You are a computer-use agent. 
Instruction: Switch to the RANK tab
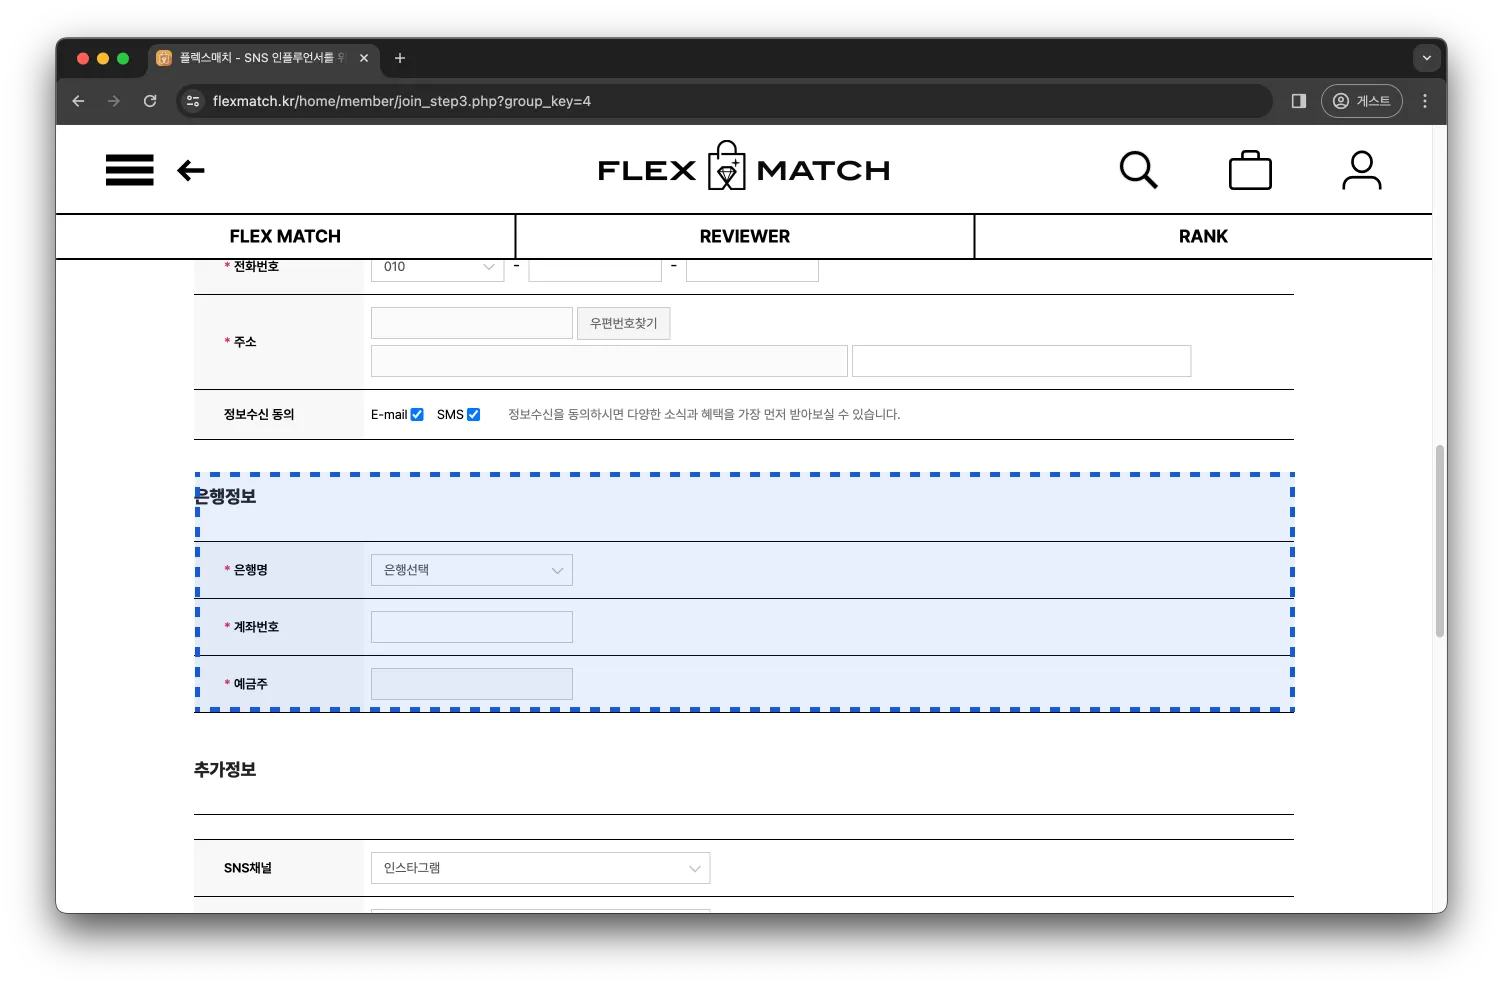tap(1203, 236)
